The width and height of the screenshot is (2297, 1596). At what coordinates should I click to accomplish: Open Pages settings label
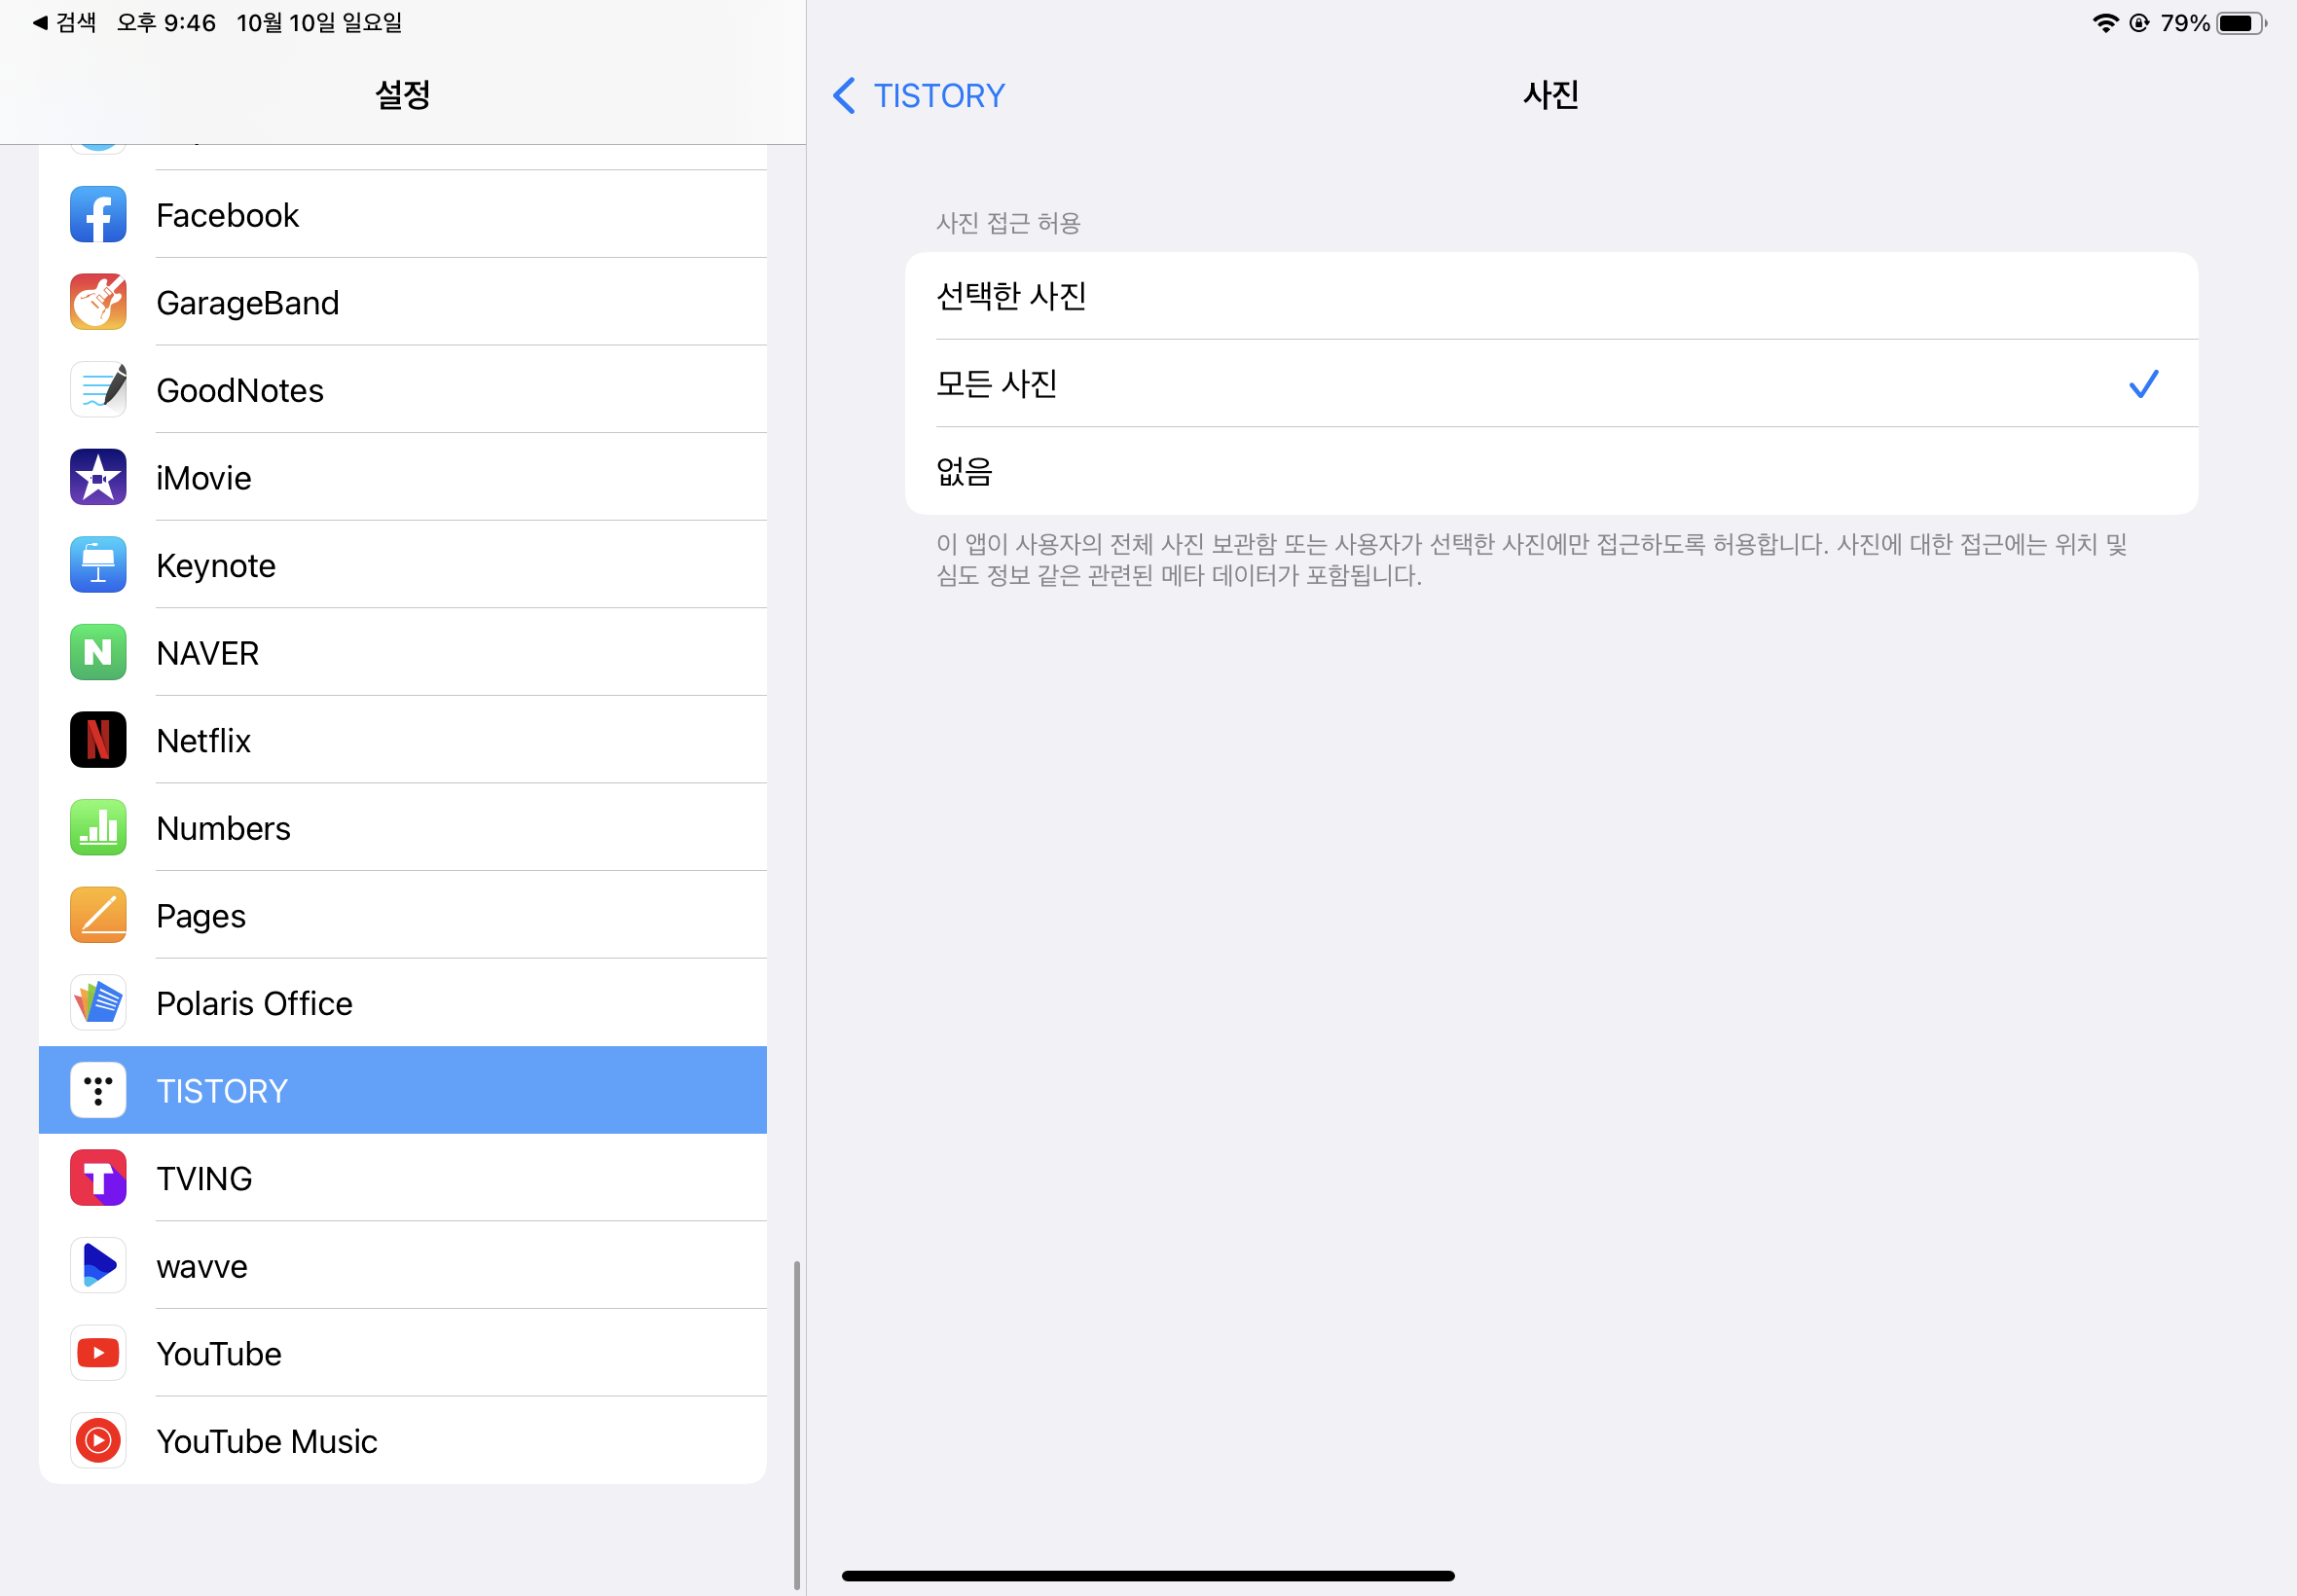click(x=201, y=917)
